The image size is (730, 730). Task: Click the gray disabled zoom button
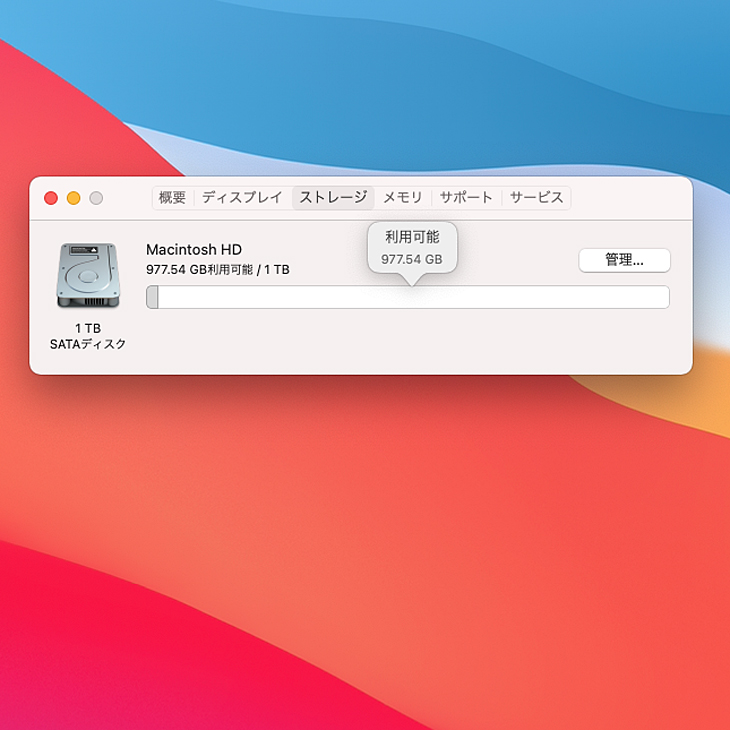coord(96,198)
